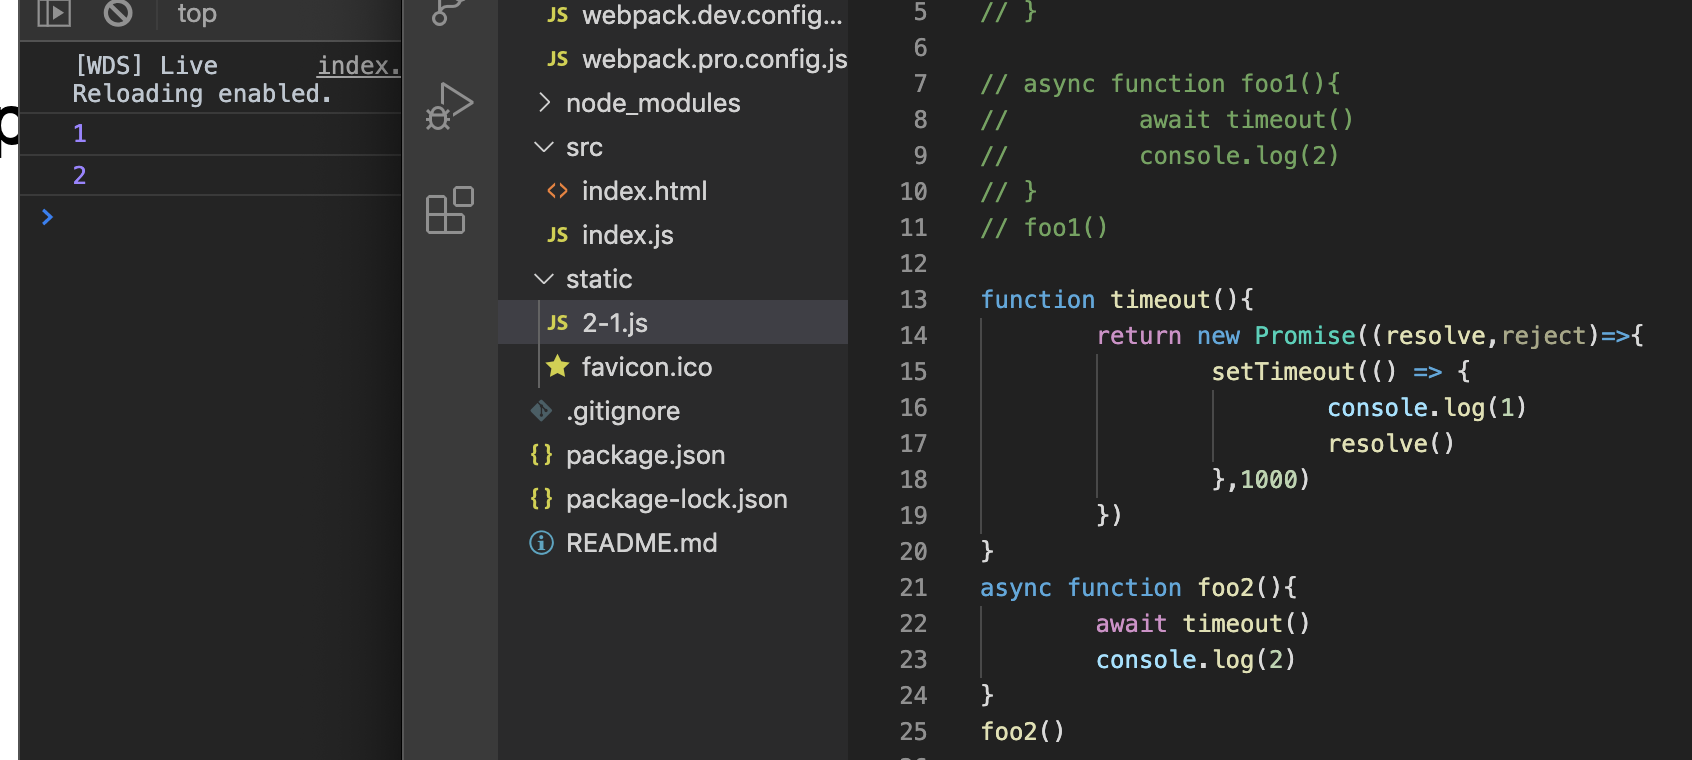The image size is (1692, 760).
Task: Click the JS icon beside index.js
Action: (x=558, y=235)
